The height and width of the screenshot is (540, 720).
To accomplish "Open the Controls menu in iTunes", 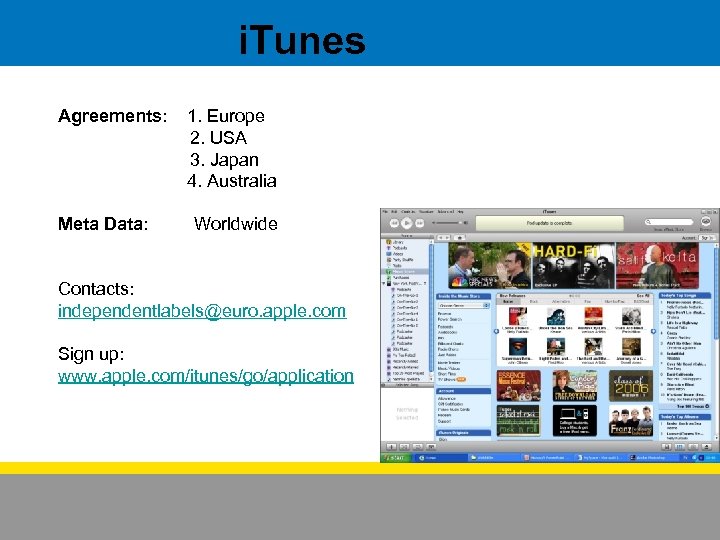I will pos(408,212).
